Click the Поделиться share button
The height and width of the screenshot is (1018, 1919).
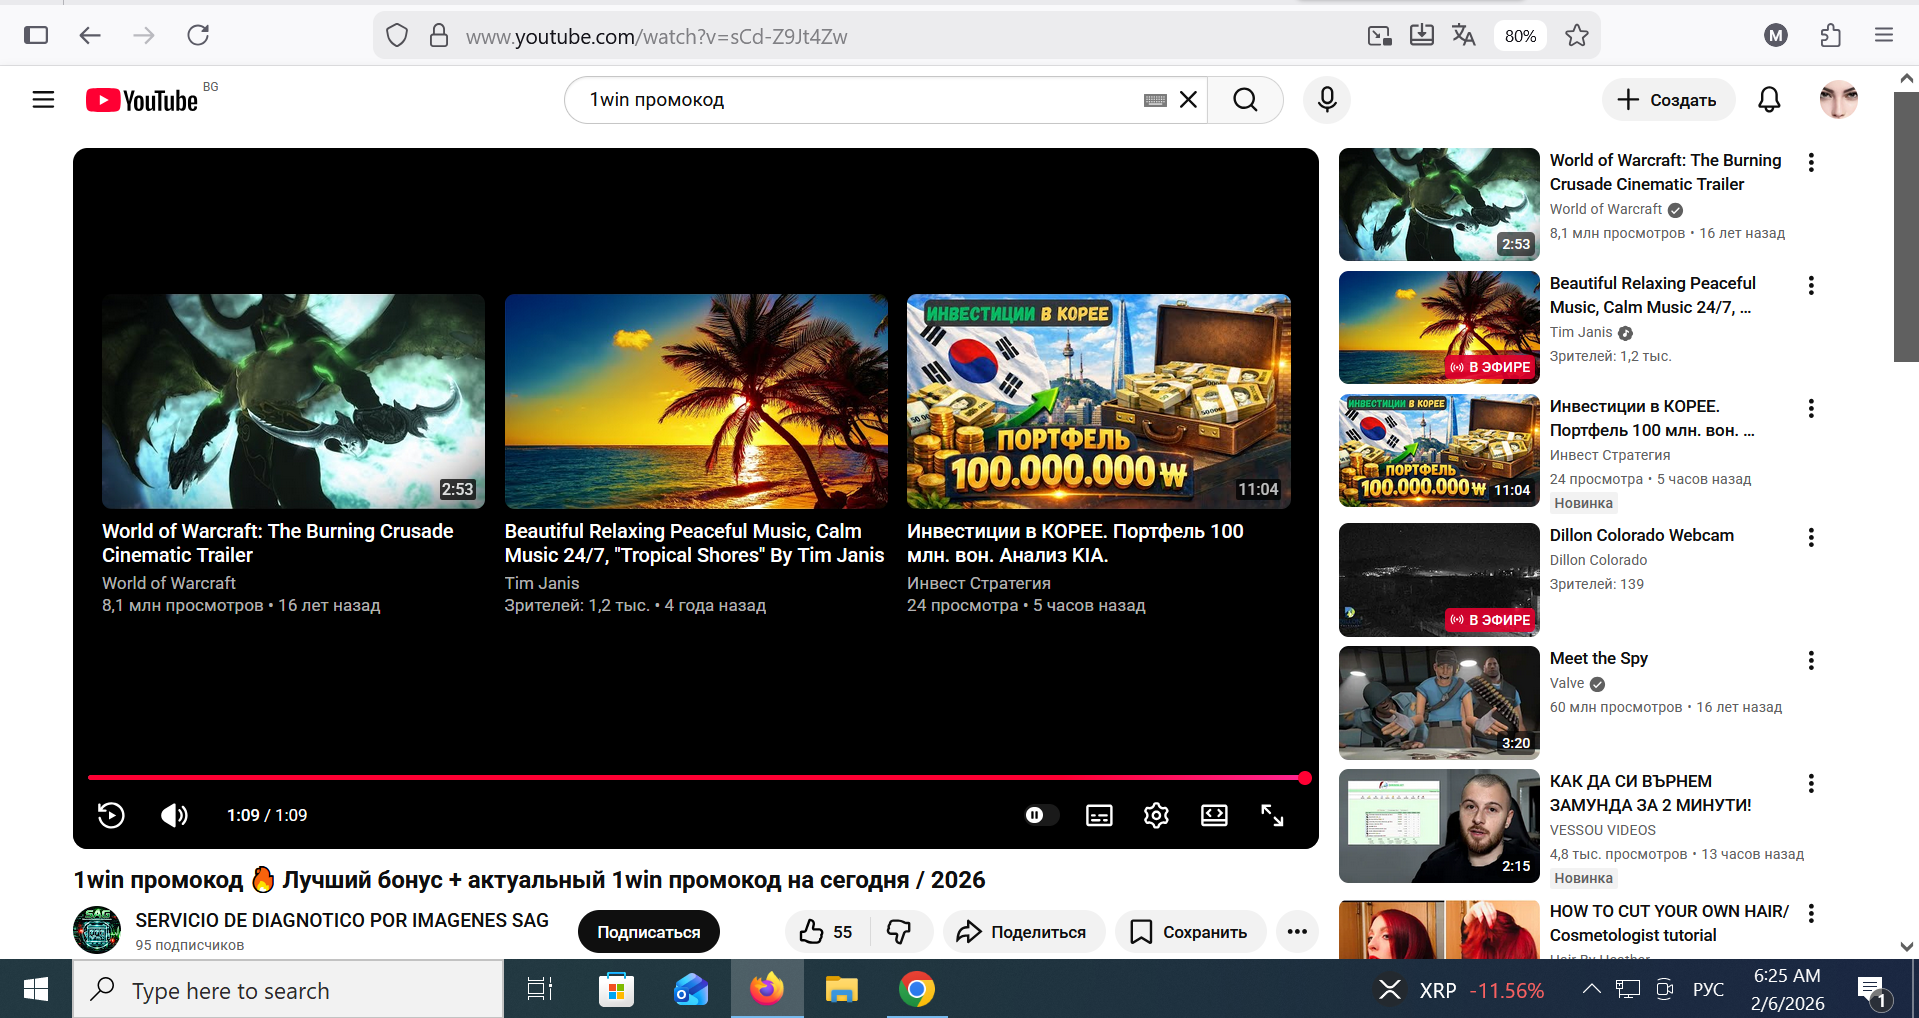coord(1023,931)
